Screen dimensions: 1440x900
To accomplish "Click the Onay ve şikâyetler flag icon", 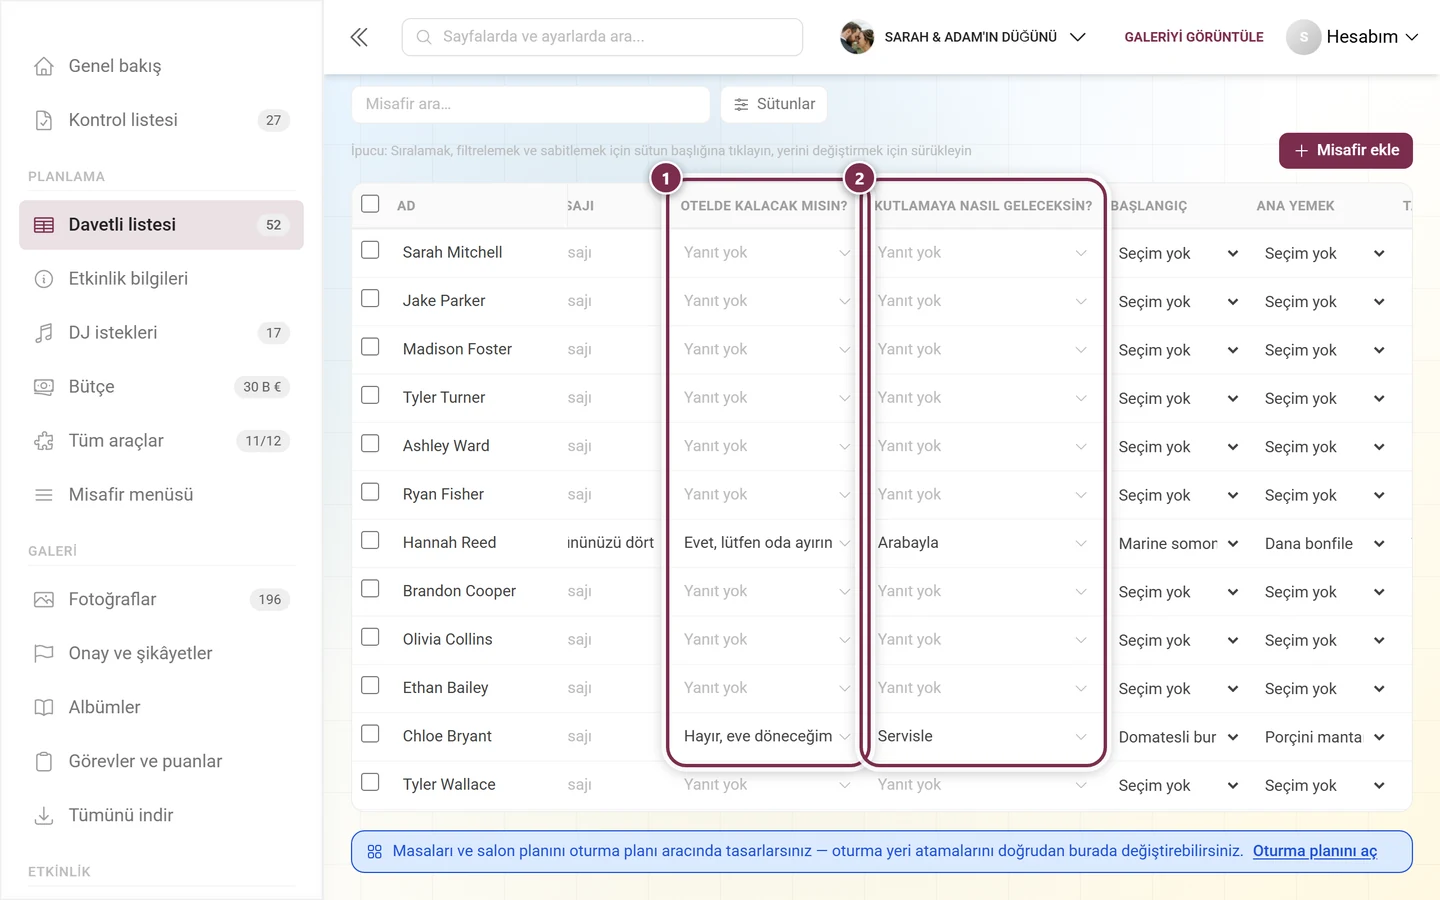I will (44, 654).
